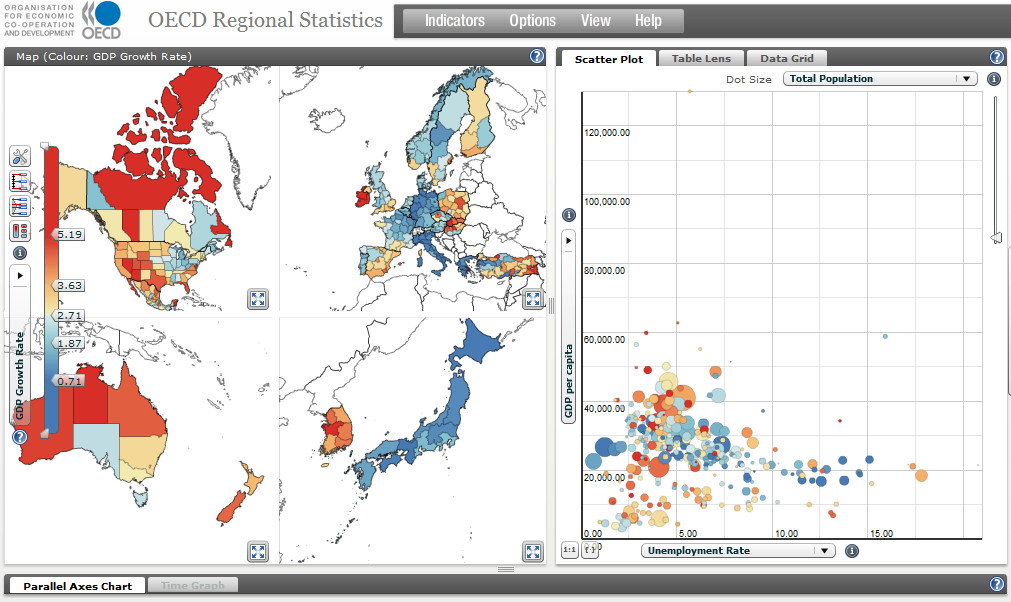Click the OECD Regional Statistics title
Screen dimensions: 1011x602
coord(266,20)
